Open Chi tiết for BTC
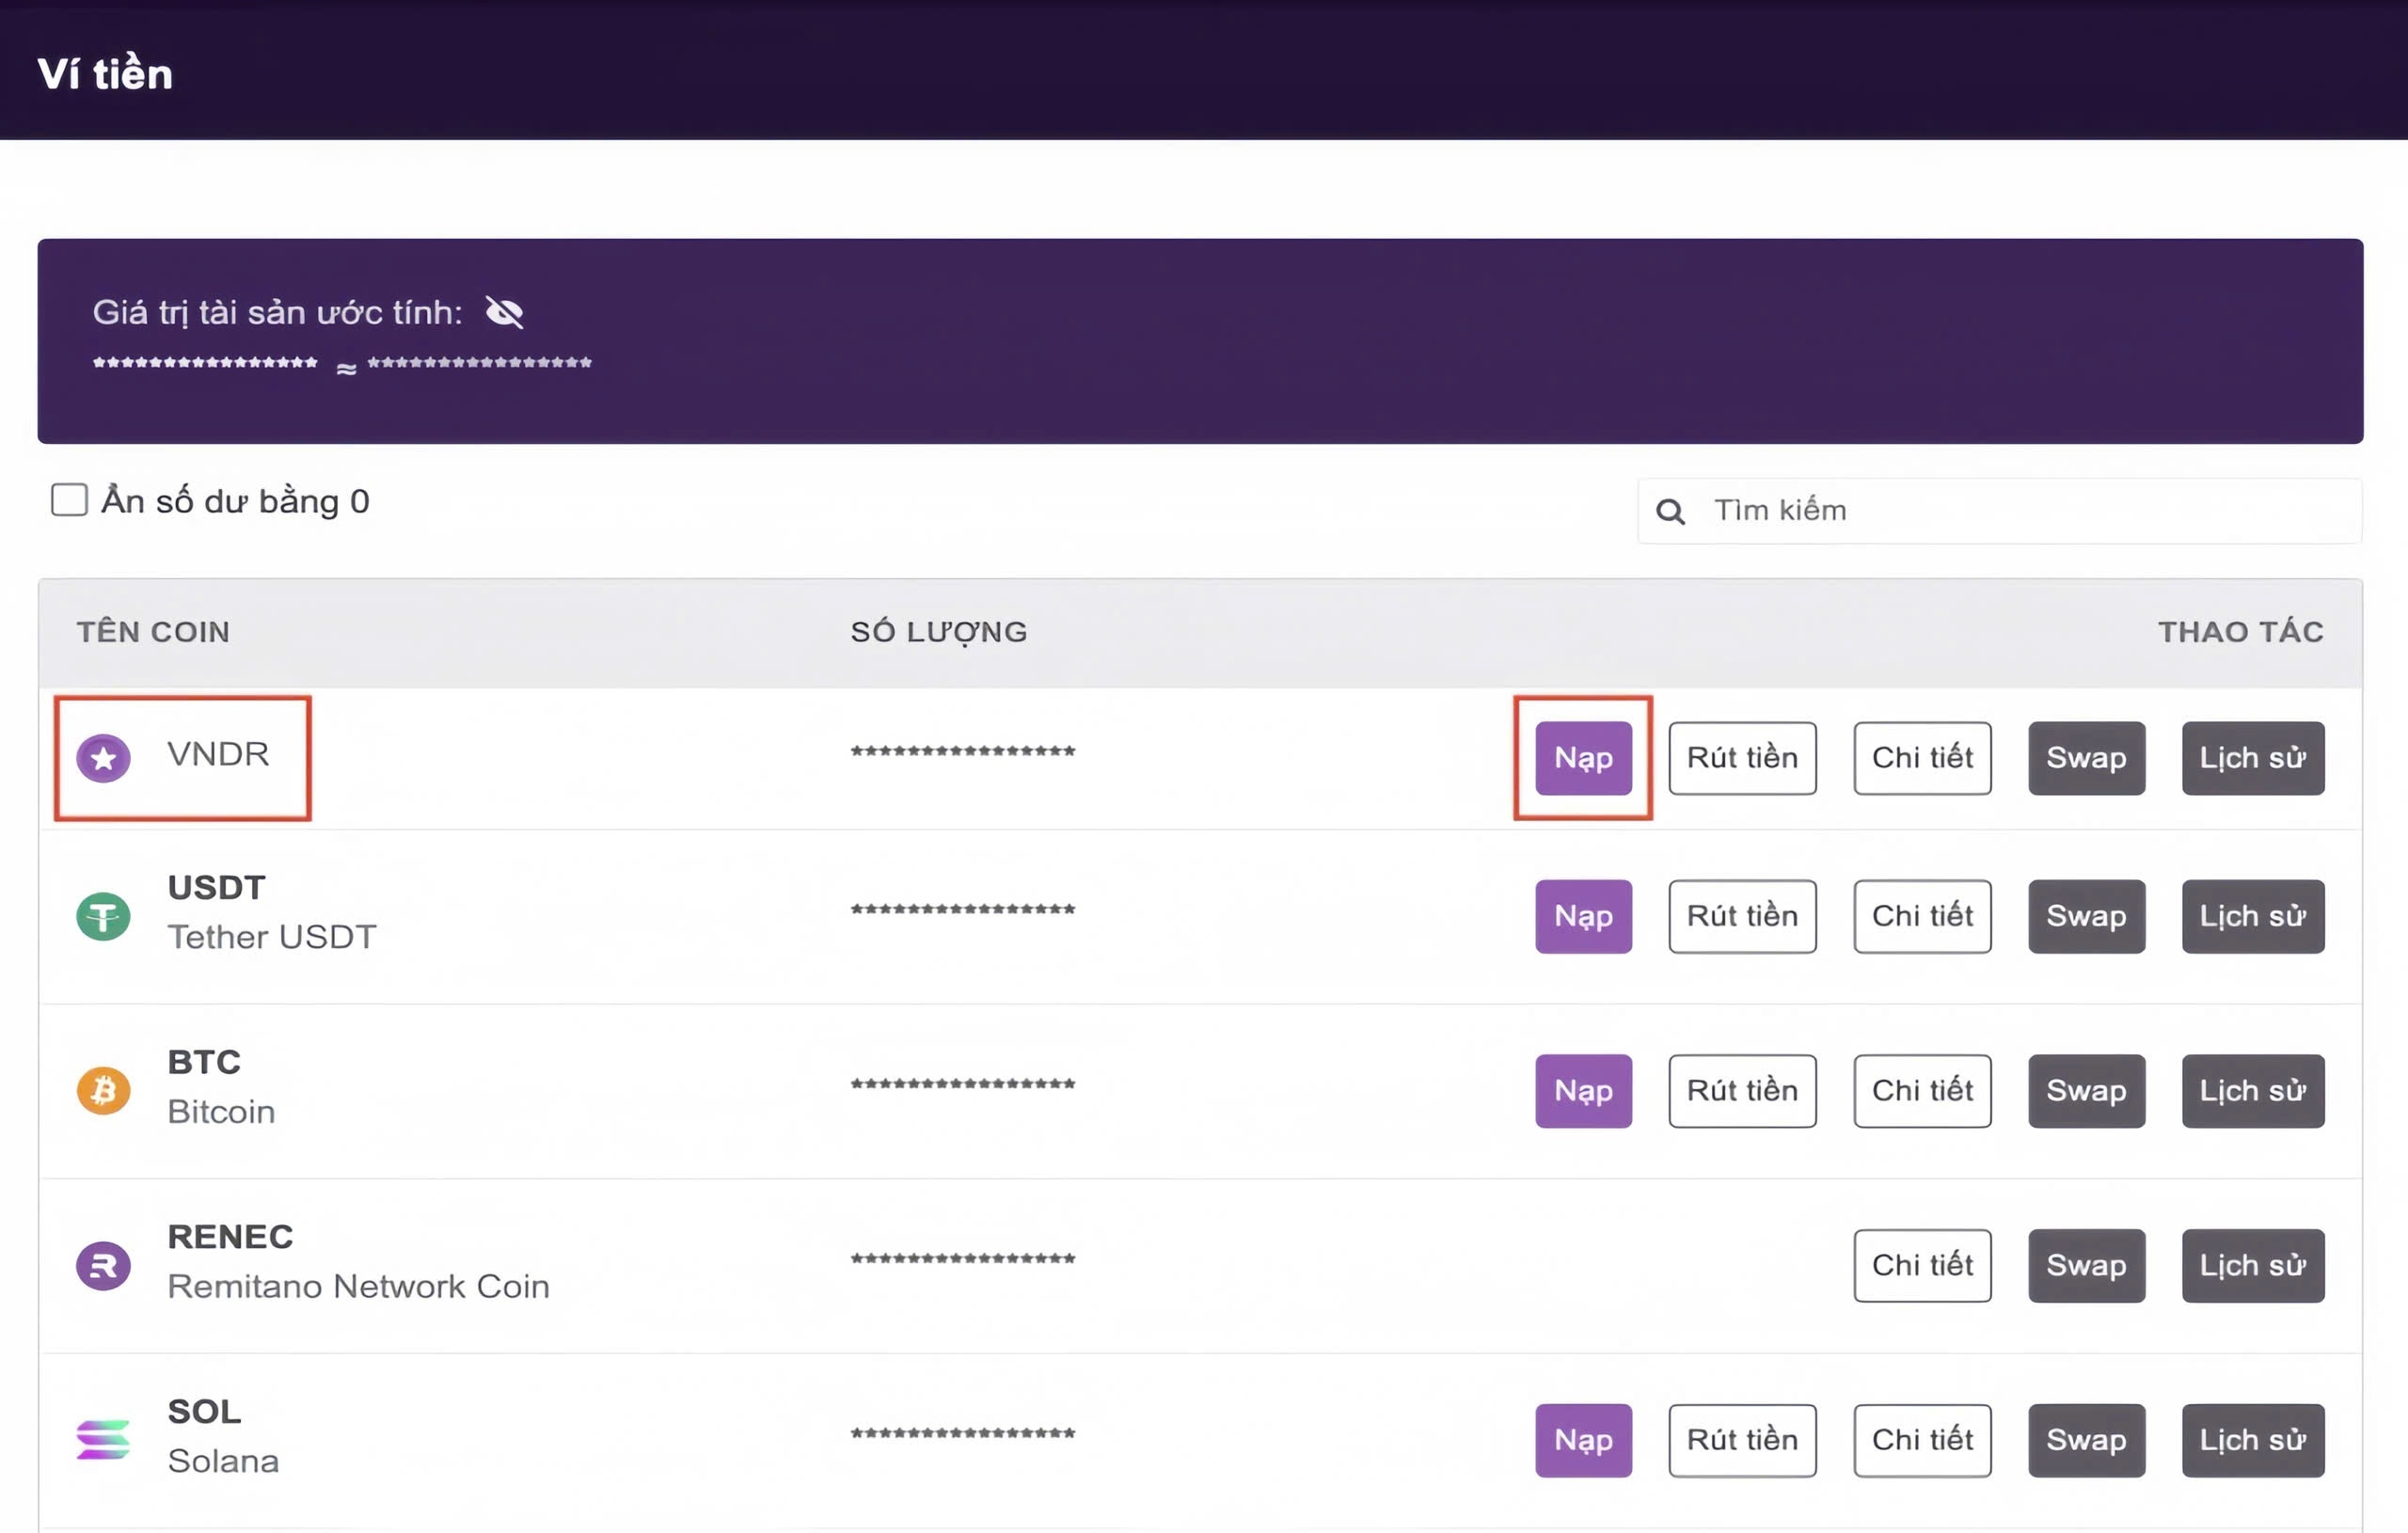Viewport: 2408px width, 1533px height. click(1922, 1091)
